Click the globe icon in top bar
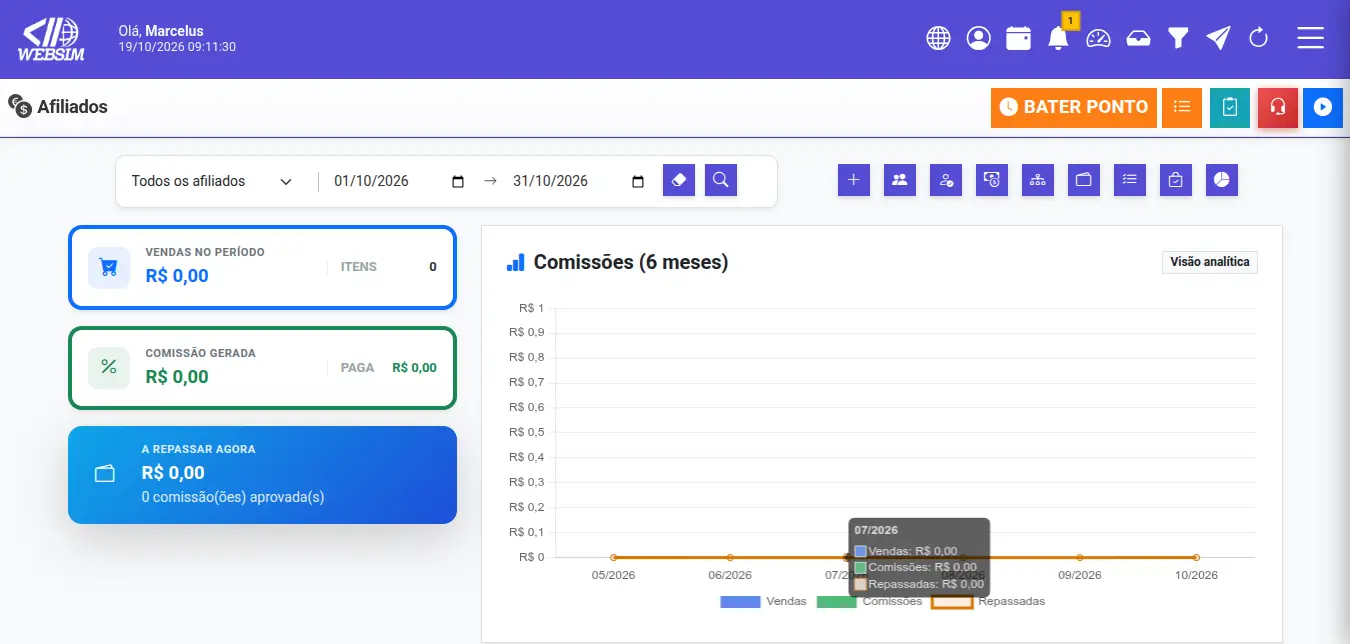The width and height of the screenshot is (1350, 644). click(938, 38)
